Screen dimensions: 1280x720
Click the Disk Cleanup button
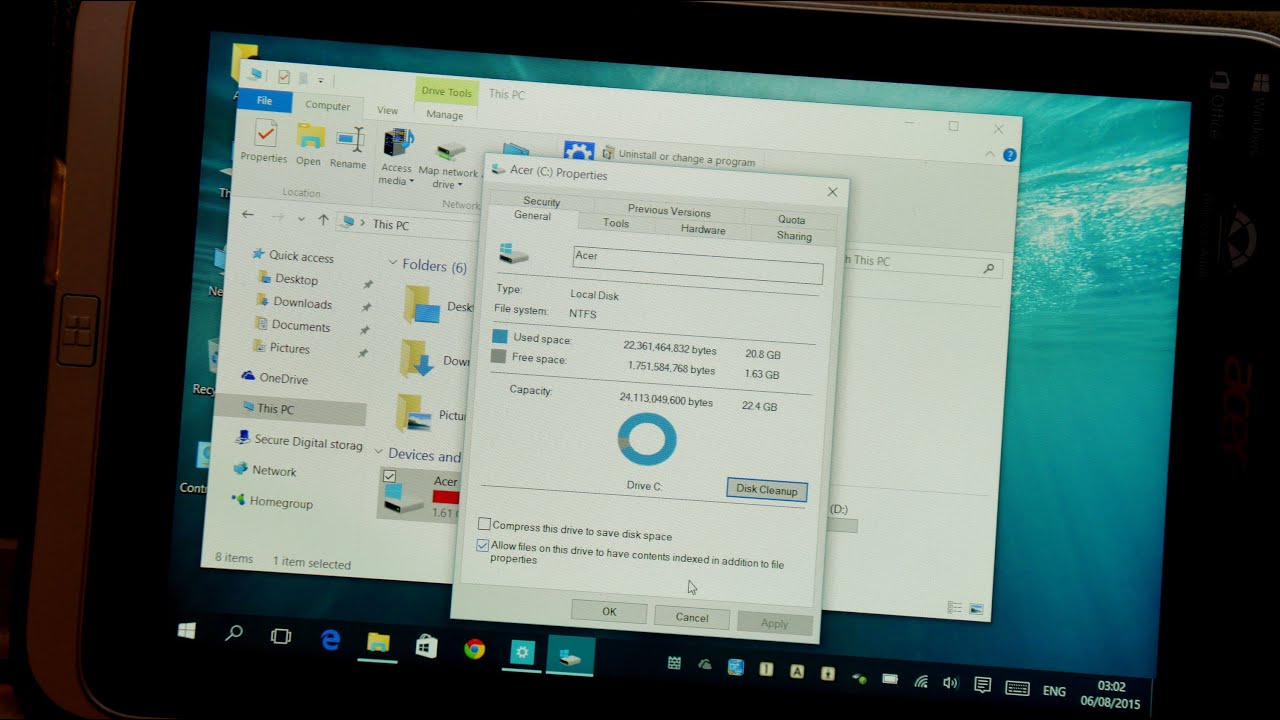tap(767, 489)
